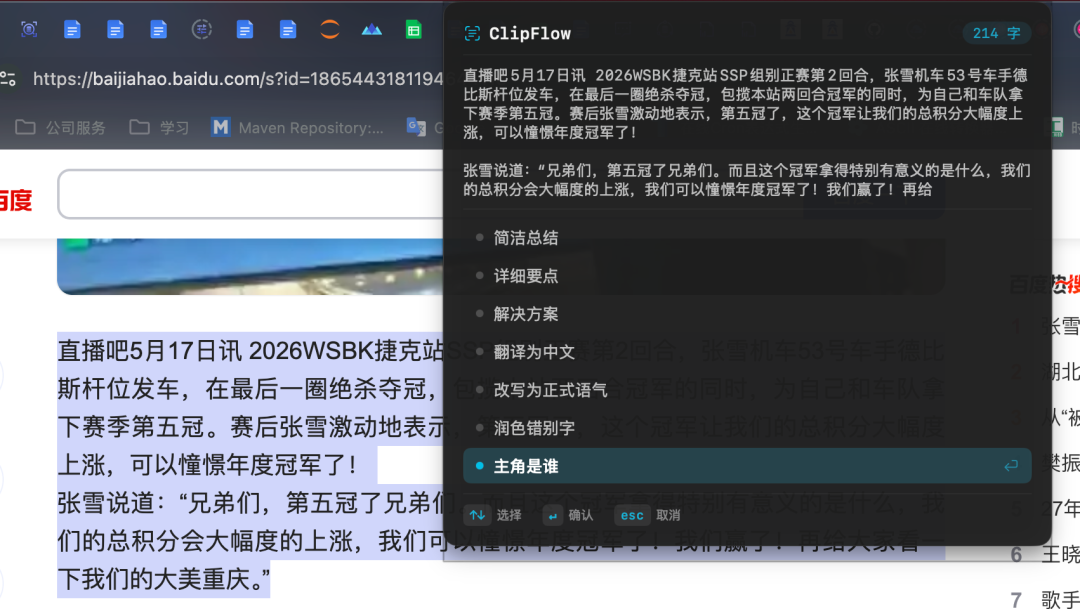This screenshot has height=609, width=1080.
Task: Choose the 简洁总结 action
Action: coord(747,238)
